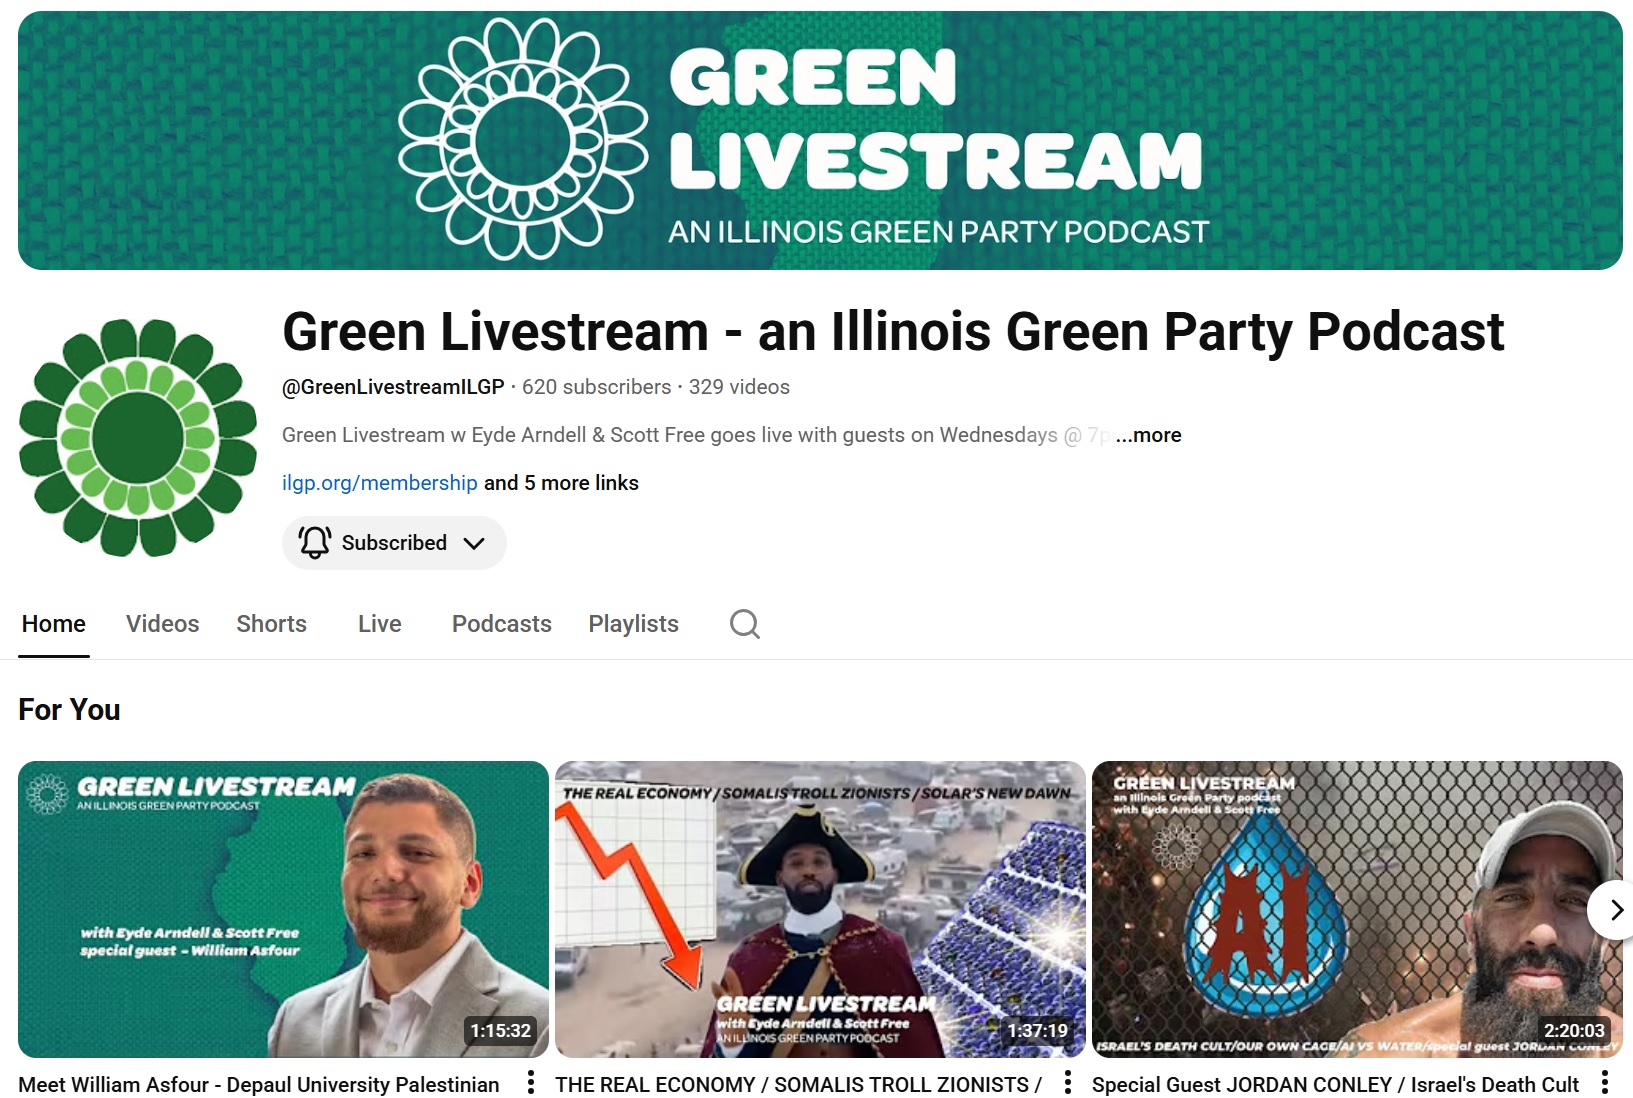Click the Green Livestream banner image
Screen dimensions: 1633x1098
[820, 141]
